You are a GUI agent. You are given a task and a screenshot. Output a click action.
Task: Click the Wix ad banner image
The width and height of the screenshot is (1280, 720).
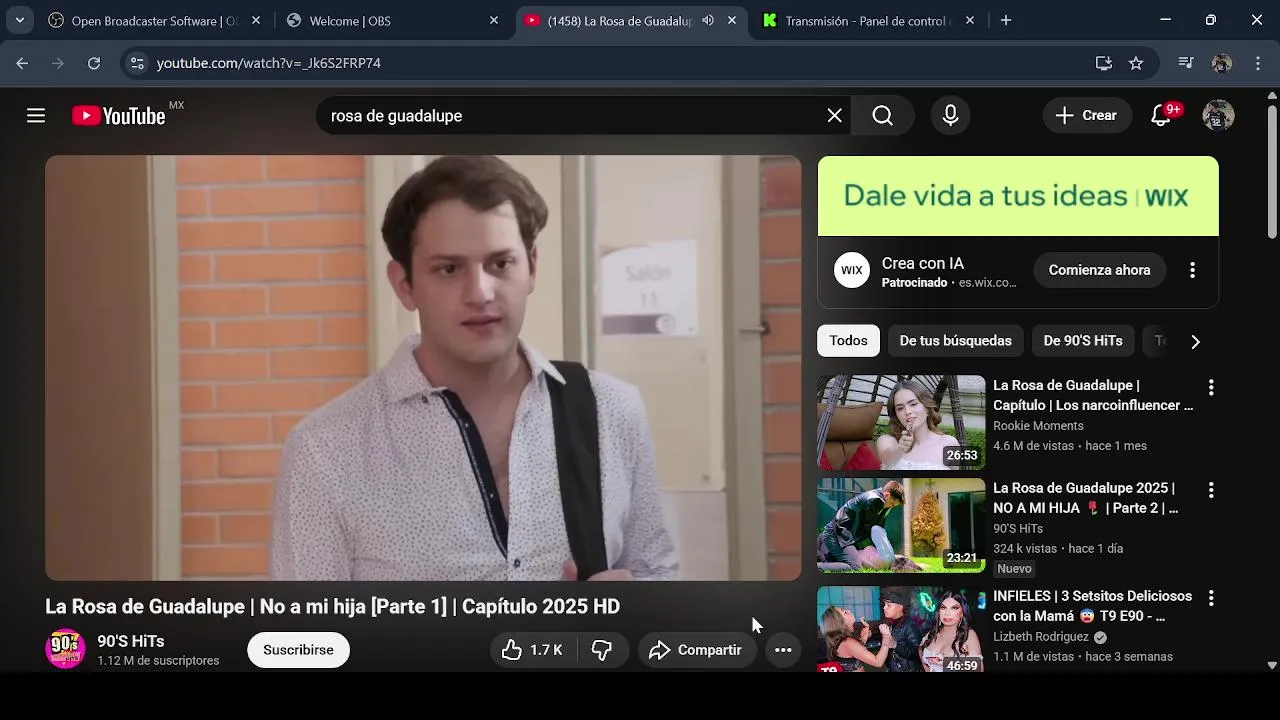pos(1018,196)
